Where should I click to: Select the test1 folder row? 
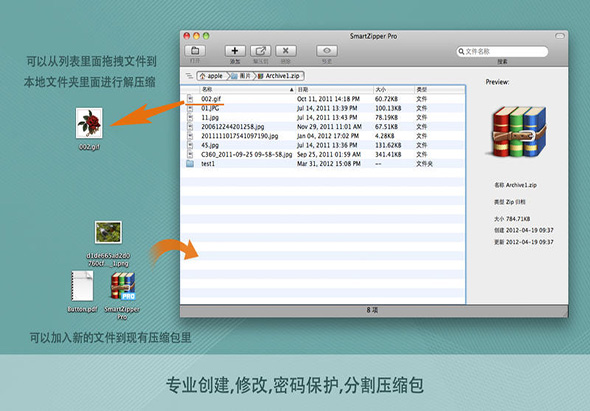tap(322, 164)
